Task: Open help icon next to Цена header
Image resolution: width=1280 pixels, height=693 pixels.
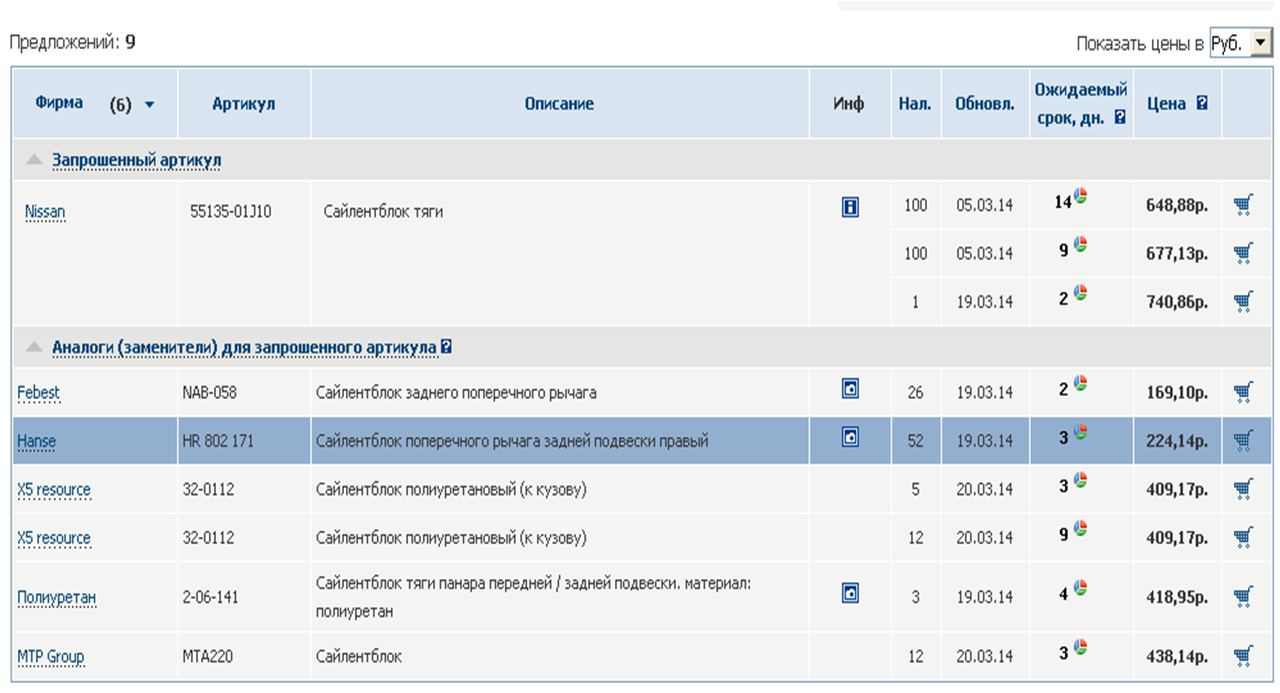Action: [x=1202, y=103]
